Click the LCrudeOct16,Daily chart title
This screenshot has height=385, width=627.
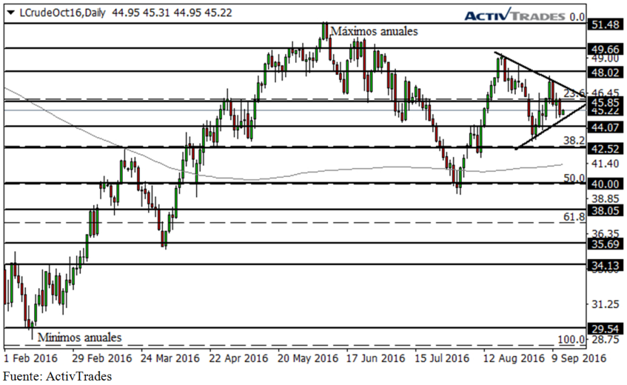62,13
